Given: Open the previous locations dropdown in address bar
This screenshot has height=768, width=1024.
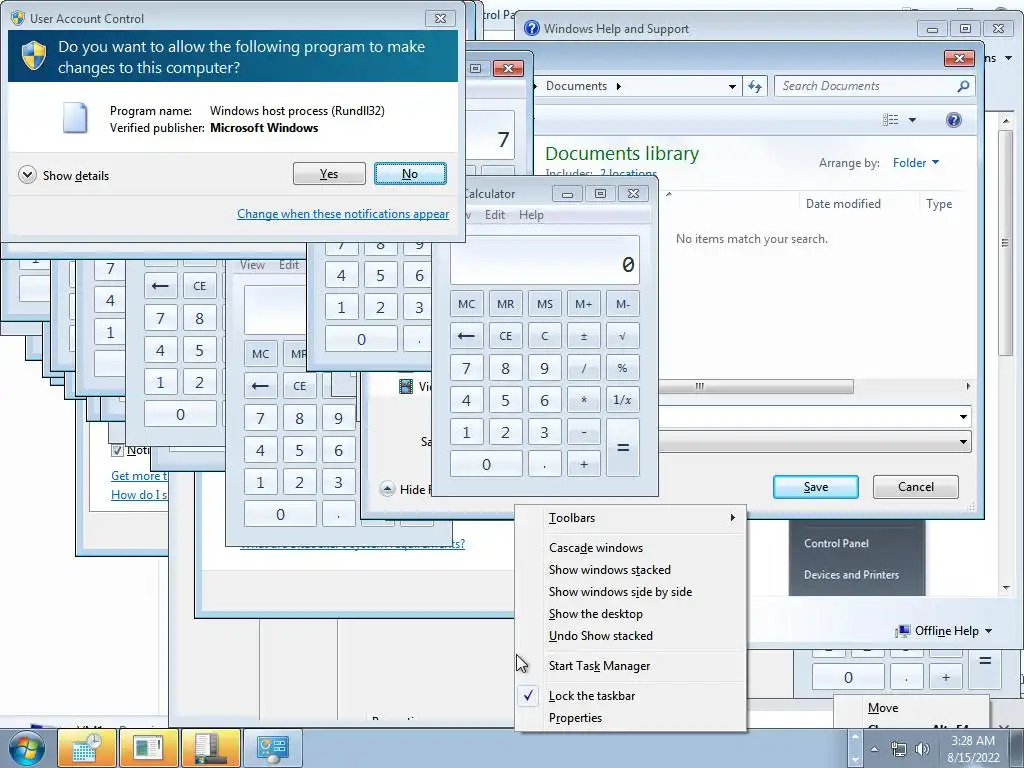Looking at the screenshot, I should 732,86.
